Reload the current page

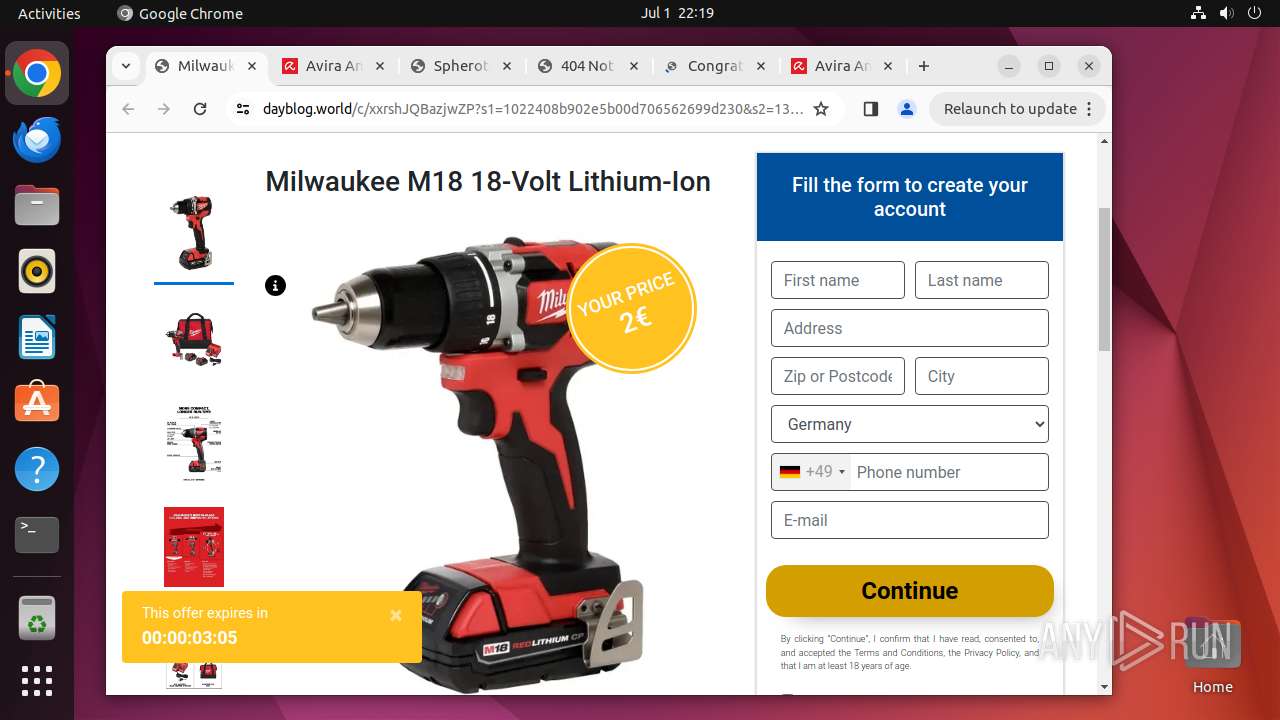pos(200,109)
